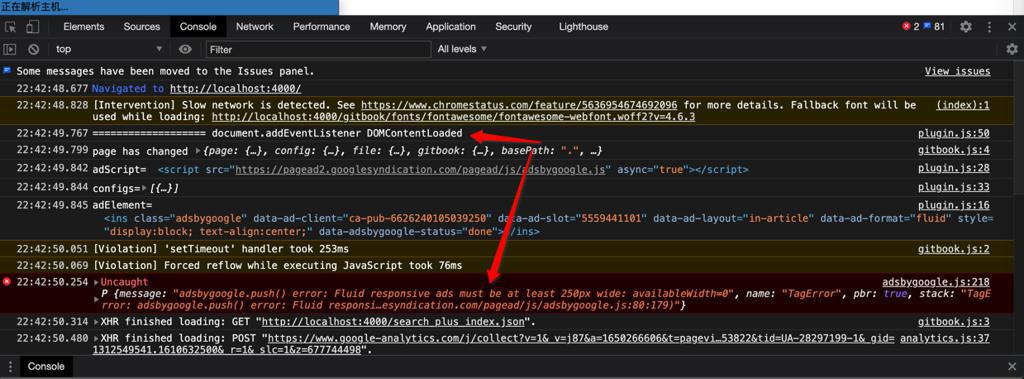This screenshot has width=1024, height=379.
Task: Open the top JavaScript context dropdown
Action: (x=108, y=49)
